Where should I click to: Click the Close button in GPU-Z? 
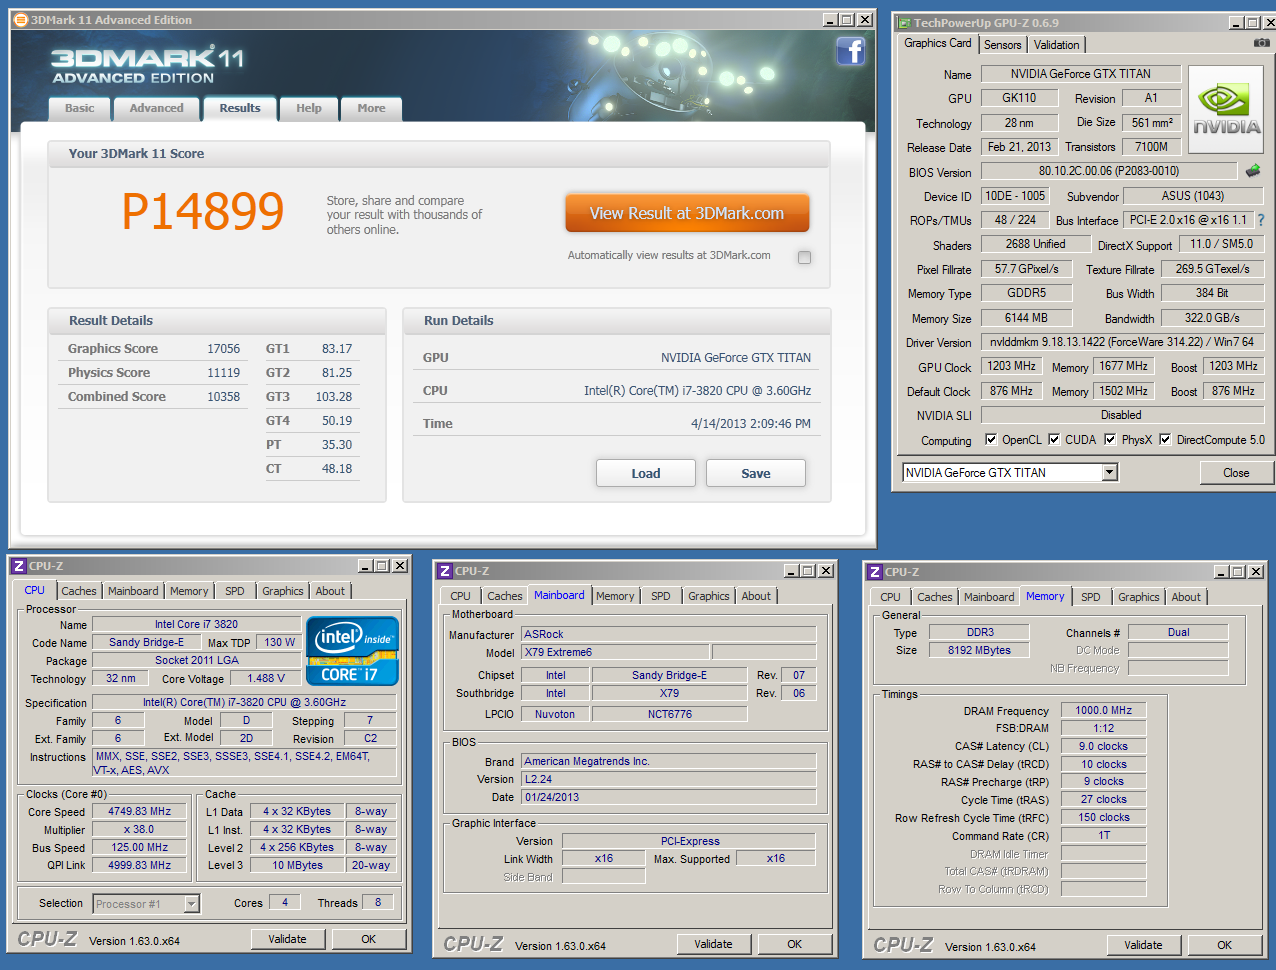pos(1236,473)
